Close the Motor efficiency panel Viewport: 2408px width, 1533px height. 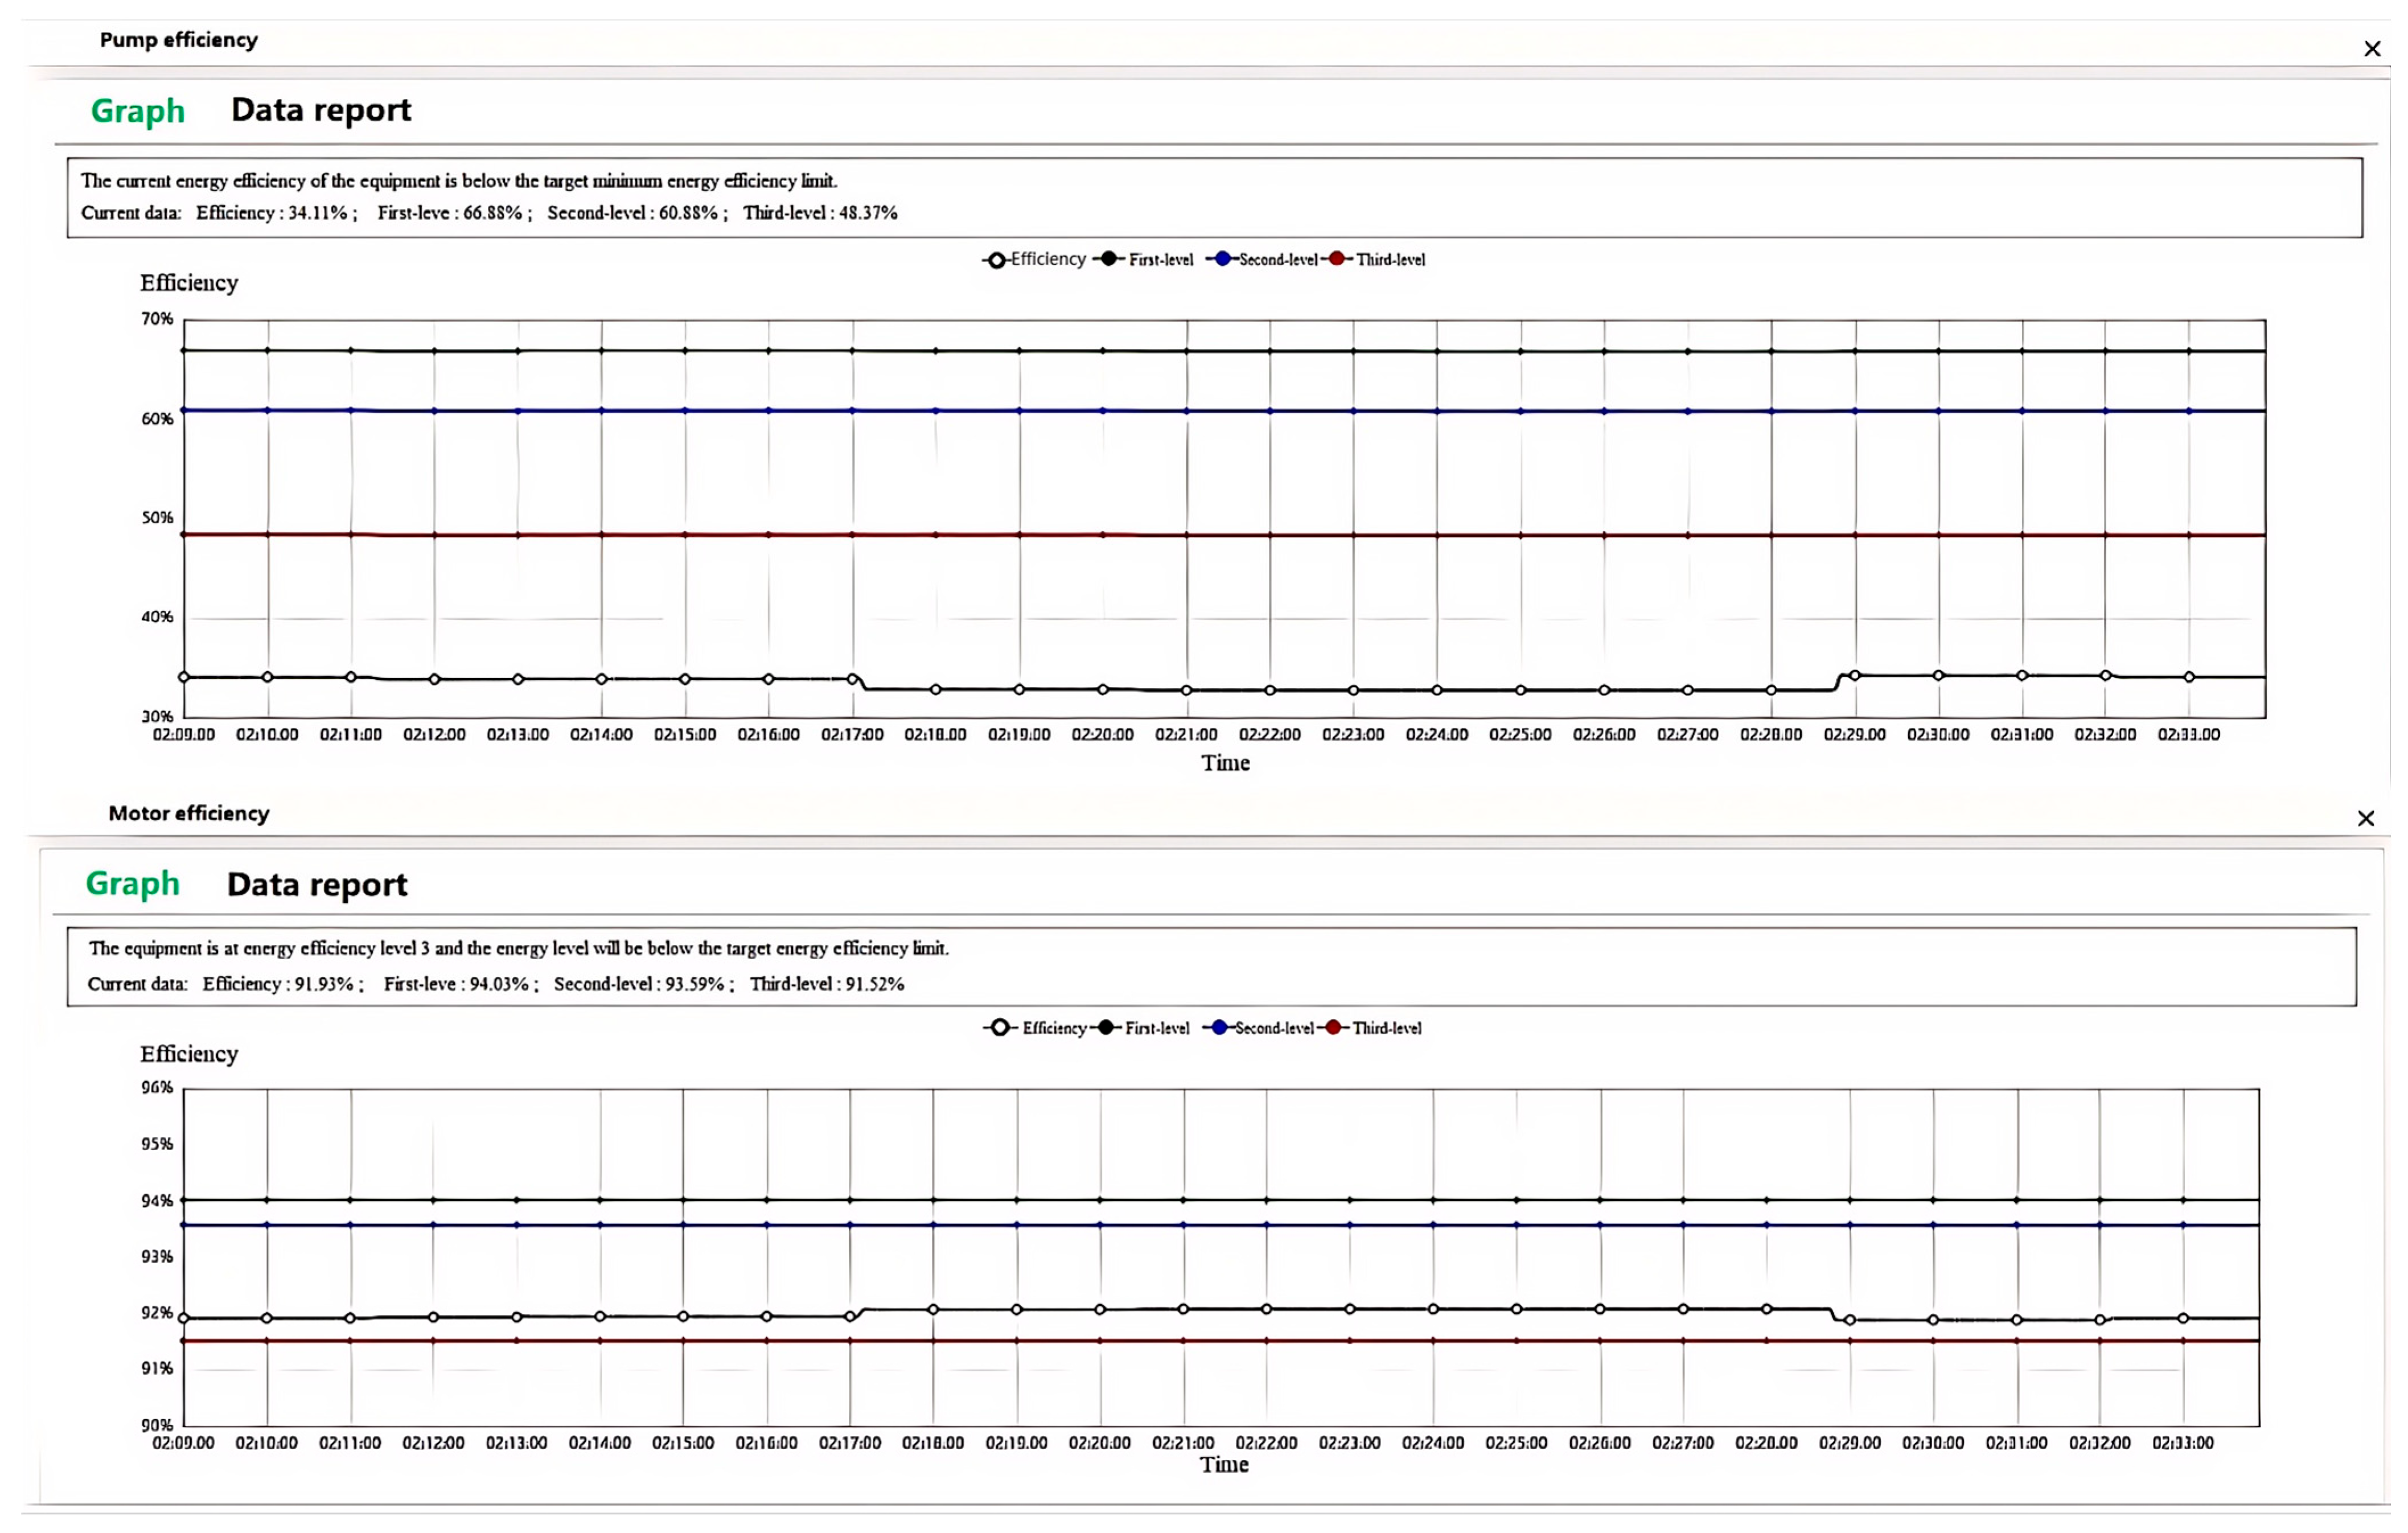[x=2365, y=819]
